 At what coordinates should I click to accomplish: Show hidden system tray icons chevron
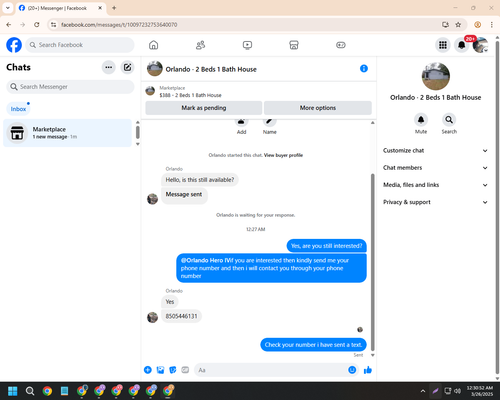(x=423, y=391)
